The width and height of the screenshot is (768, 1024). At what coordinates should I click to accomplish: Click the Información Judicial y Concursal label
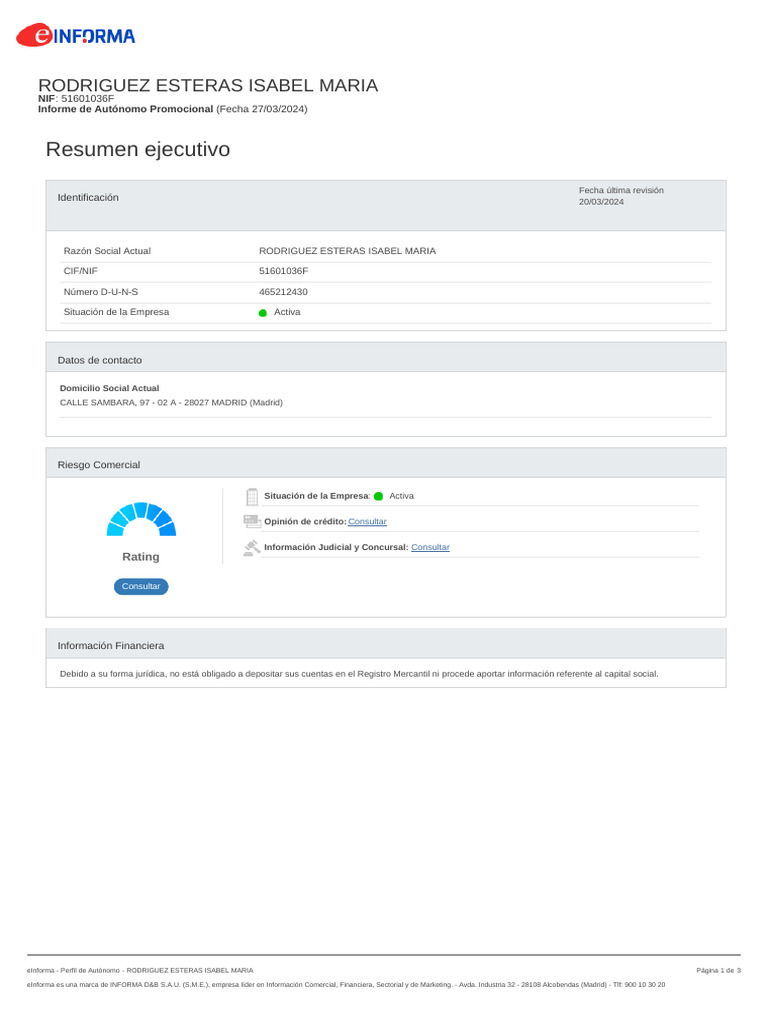tap(336, 547)
